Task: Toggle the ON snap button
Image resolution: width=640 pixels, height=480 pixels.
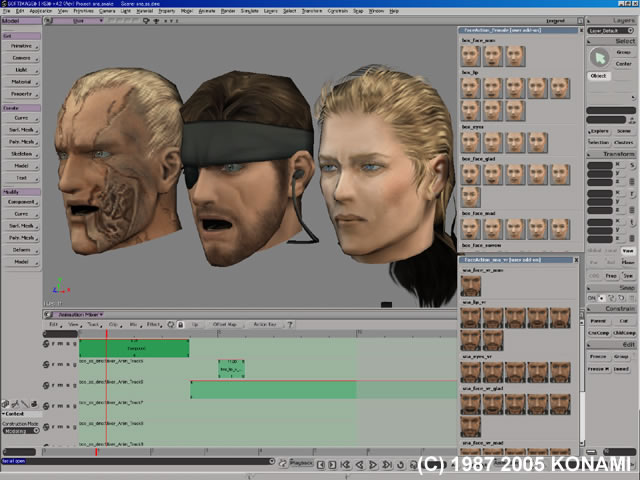Action: click(x=591, y=298)
